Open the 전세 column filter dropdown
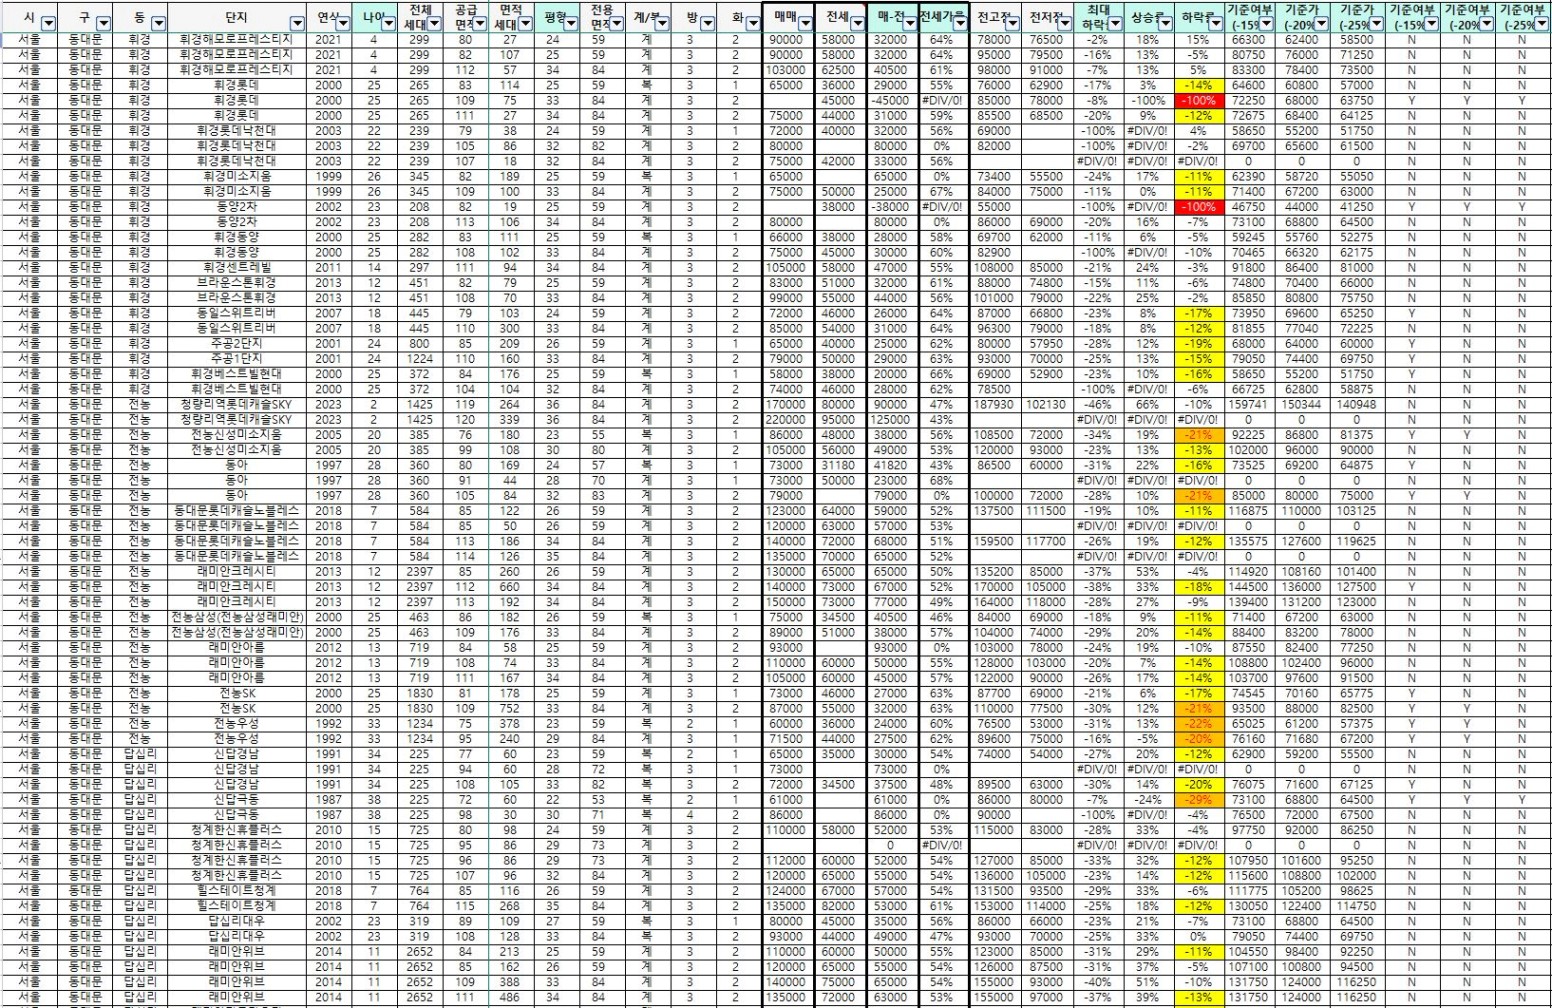 point(857,22)
